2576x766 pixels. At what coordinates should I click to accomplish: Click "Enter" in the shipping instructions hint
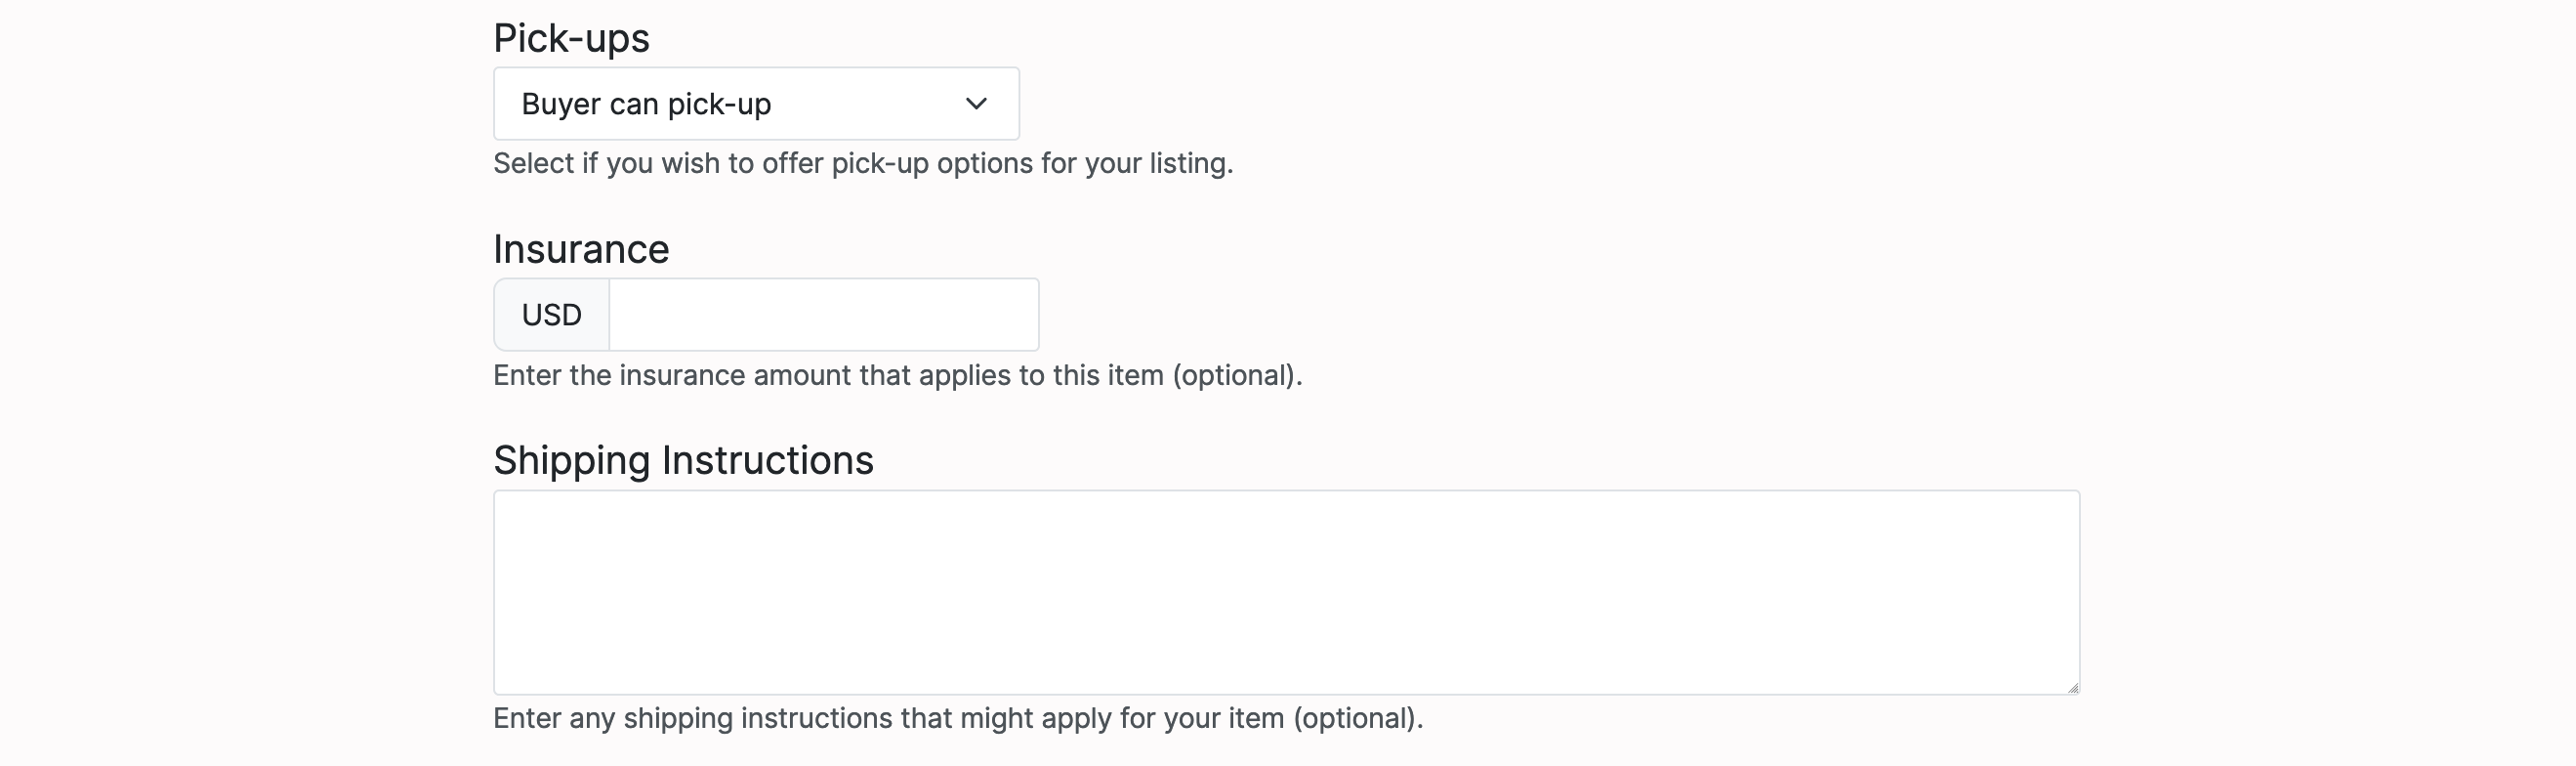pos(527,718)
